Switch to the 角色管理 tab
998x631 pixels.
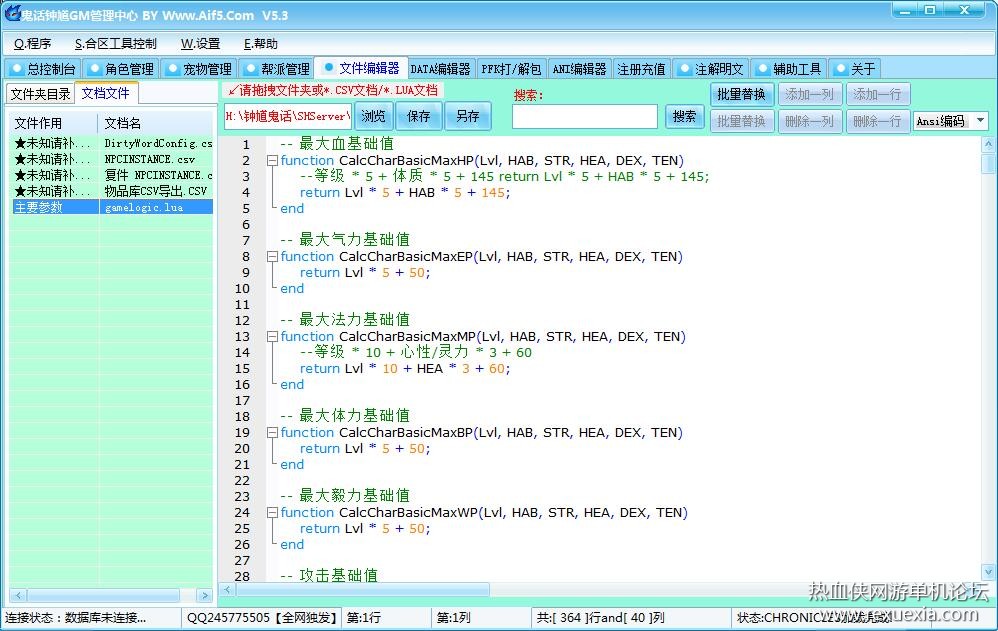[x=121, y=69]
